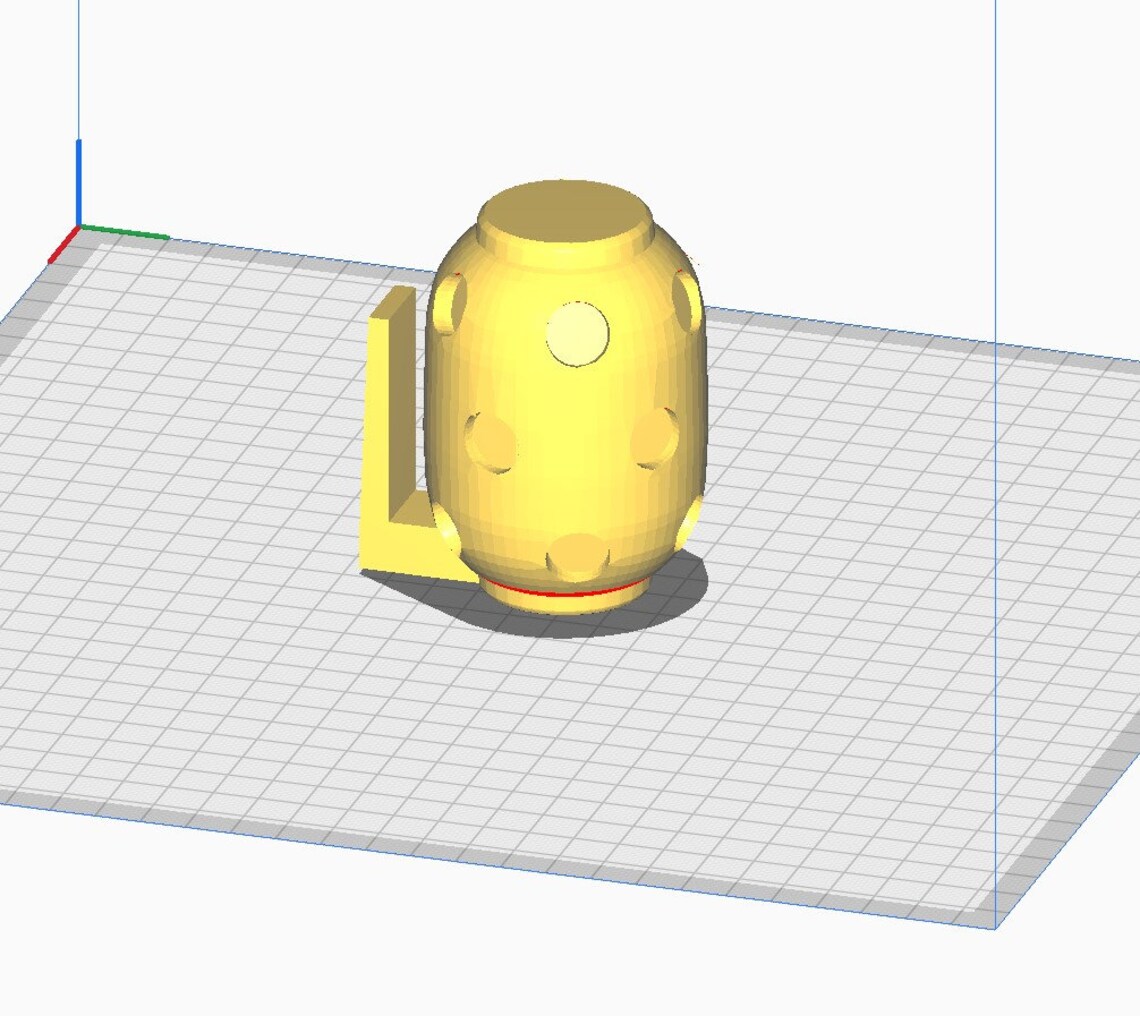The width and height of the screenshot is (1140, 1016).
Task: Click the circular dimple on the model front
Action: pos(576,335)
